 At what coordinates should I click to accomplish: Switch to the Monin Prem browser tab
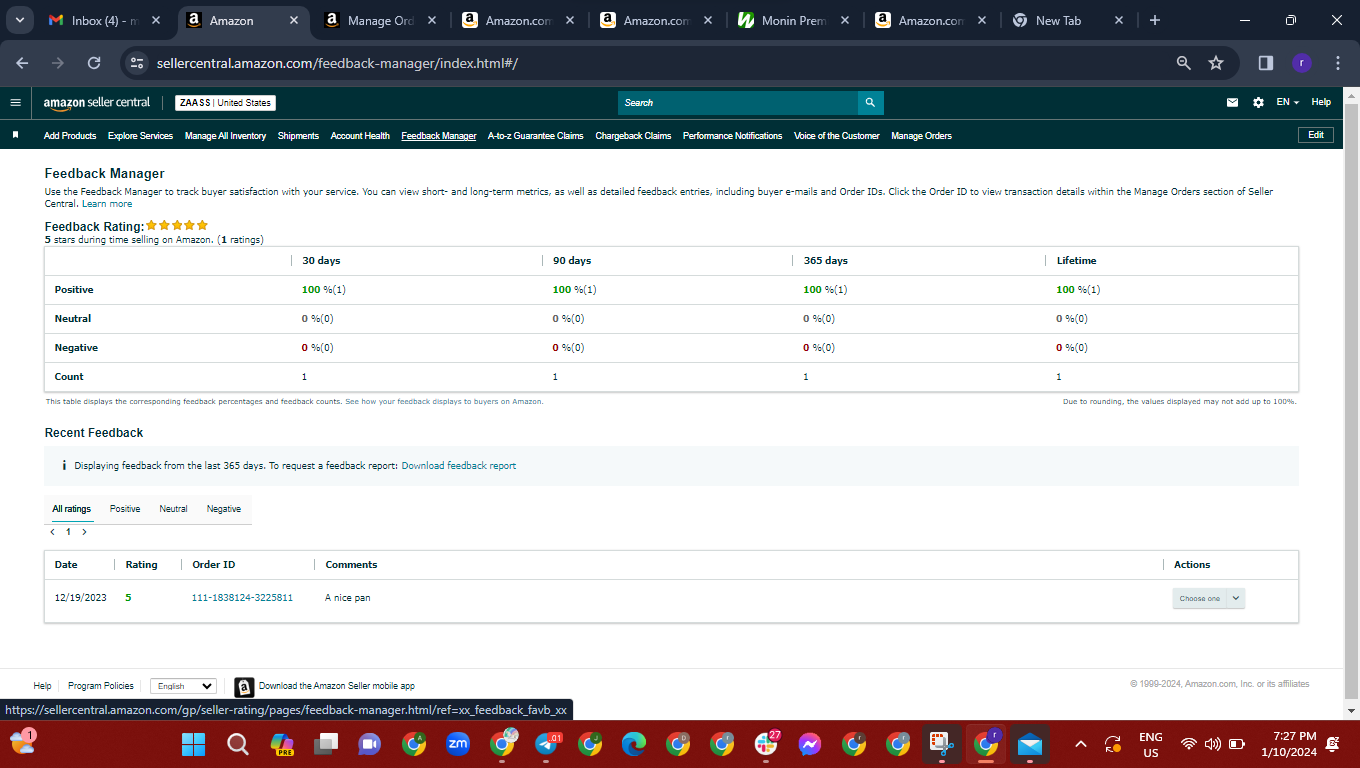click(x=796, y=20)
